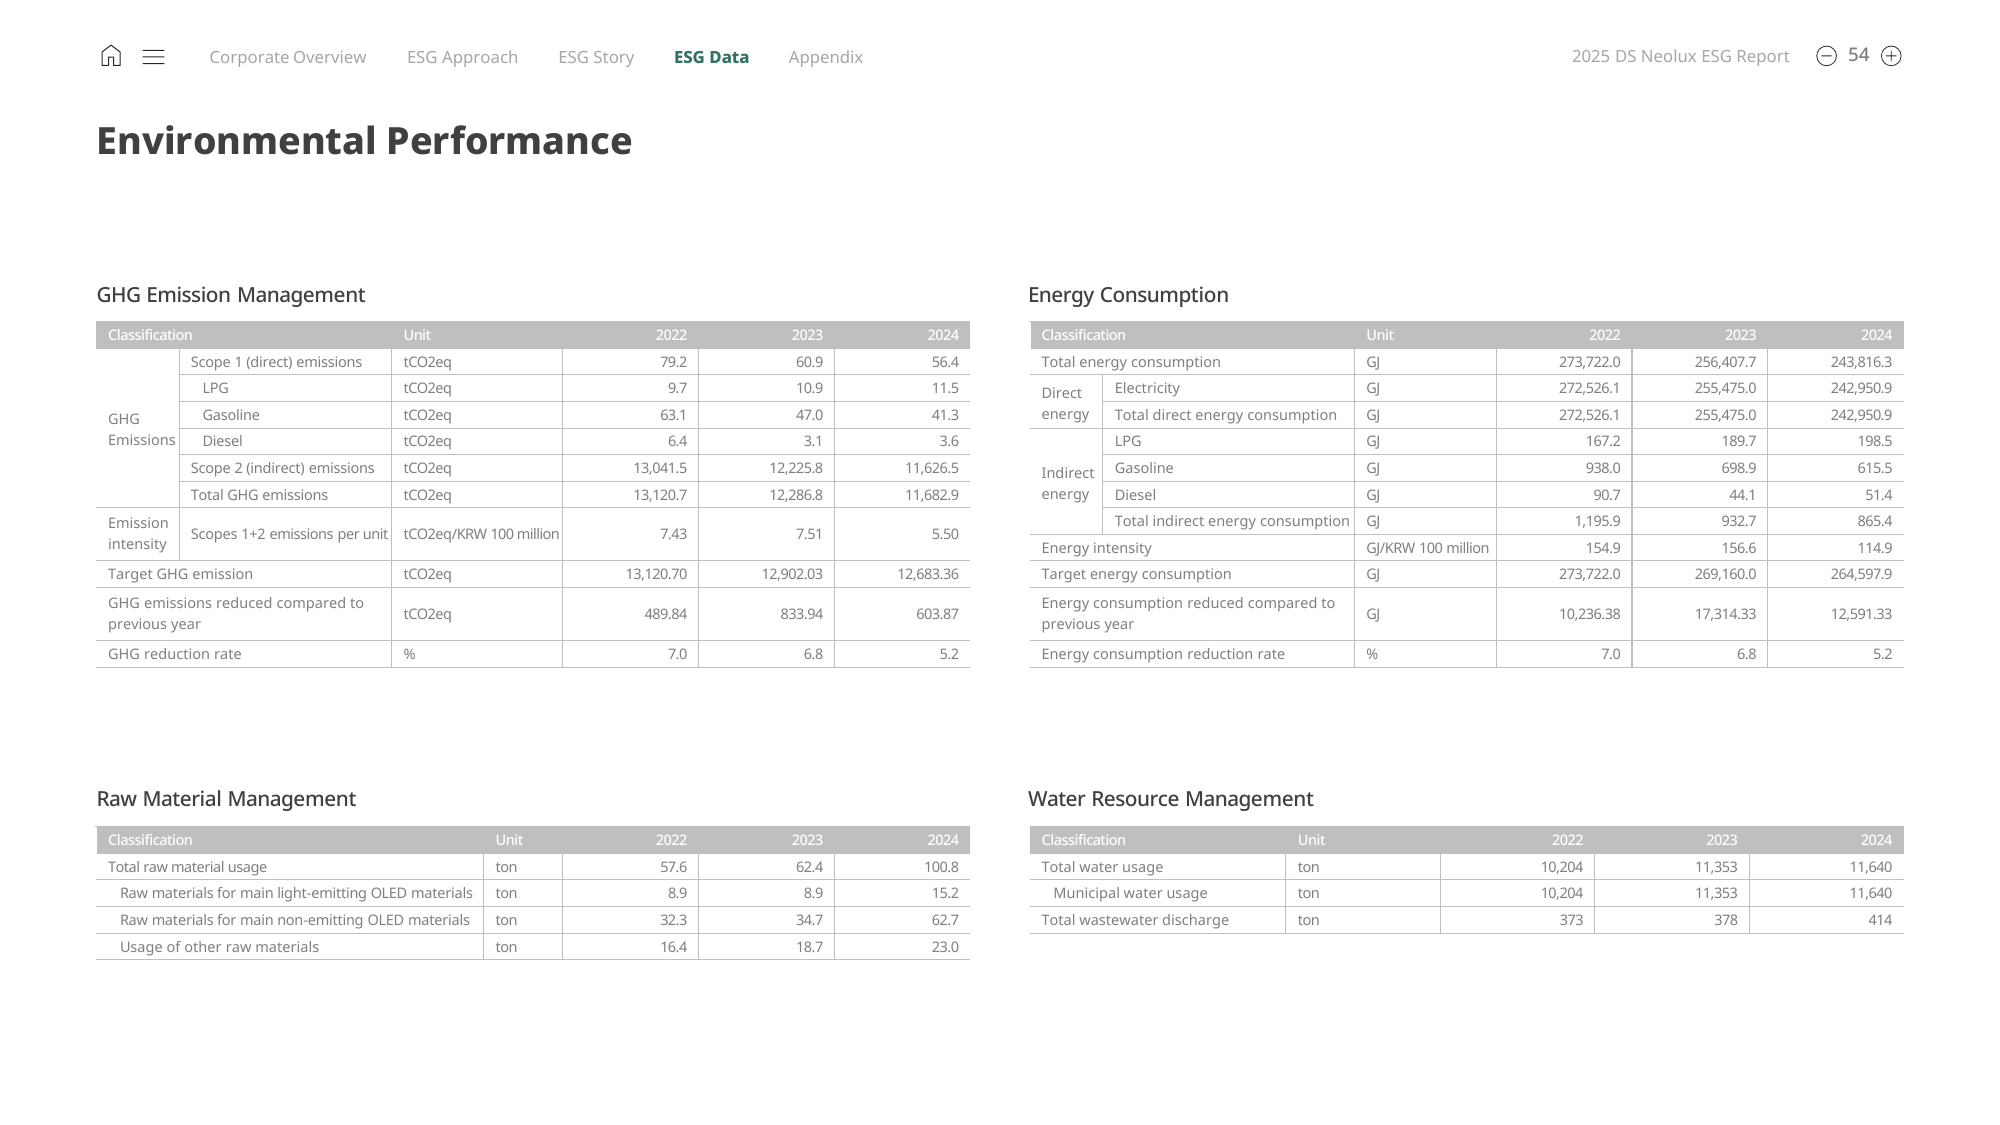The height and width of the screenshot is (1125, 2000).
Task: Click the Scope 1 (direct) emissions row label
Action: click(276, 362)
